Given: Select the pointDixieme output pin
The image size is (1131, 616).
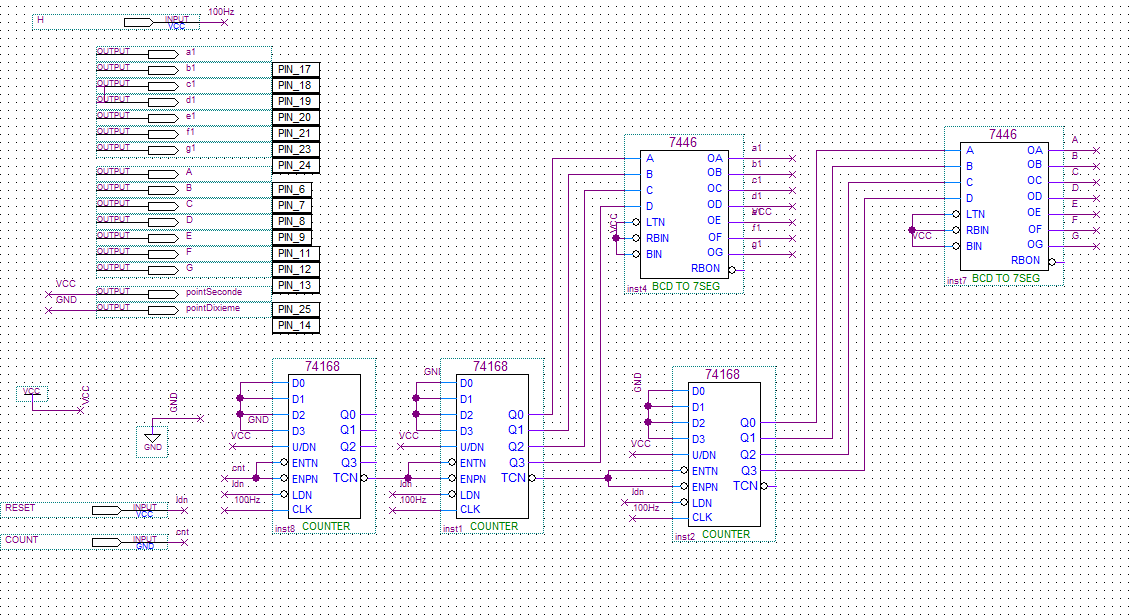Looking at the screenshot, I should (160, 309).
